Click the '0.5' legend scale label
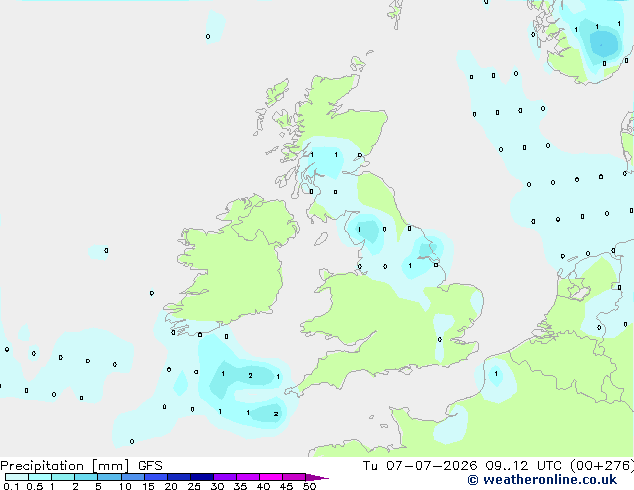 pos(34,486)
